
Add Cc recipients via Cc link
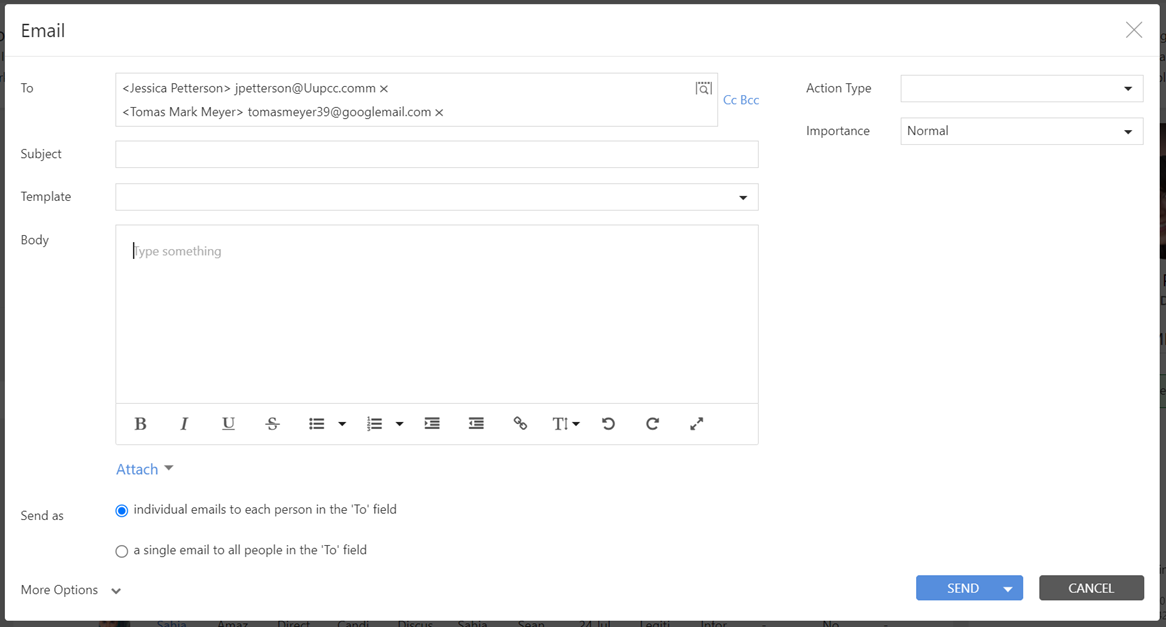click(x=729, y=100)
